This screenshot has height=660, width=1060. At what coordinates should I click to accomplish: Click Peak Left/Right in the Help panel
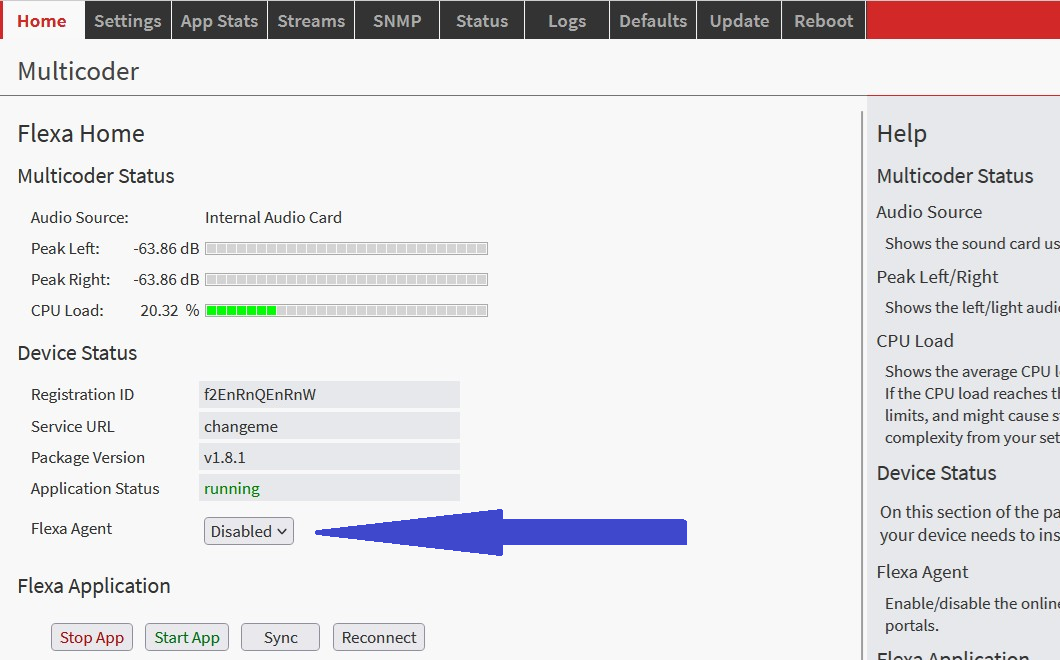tap(938, 277)
